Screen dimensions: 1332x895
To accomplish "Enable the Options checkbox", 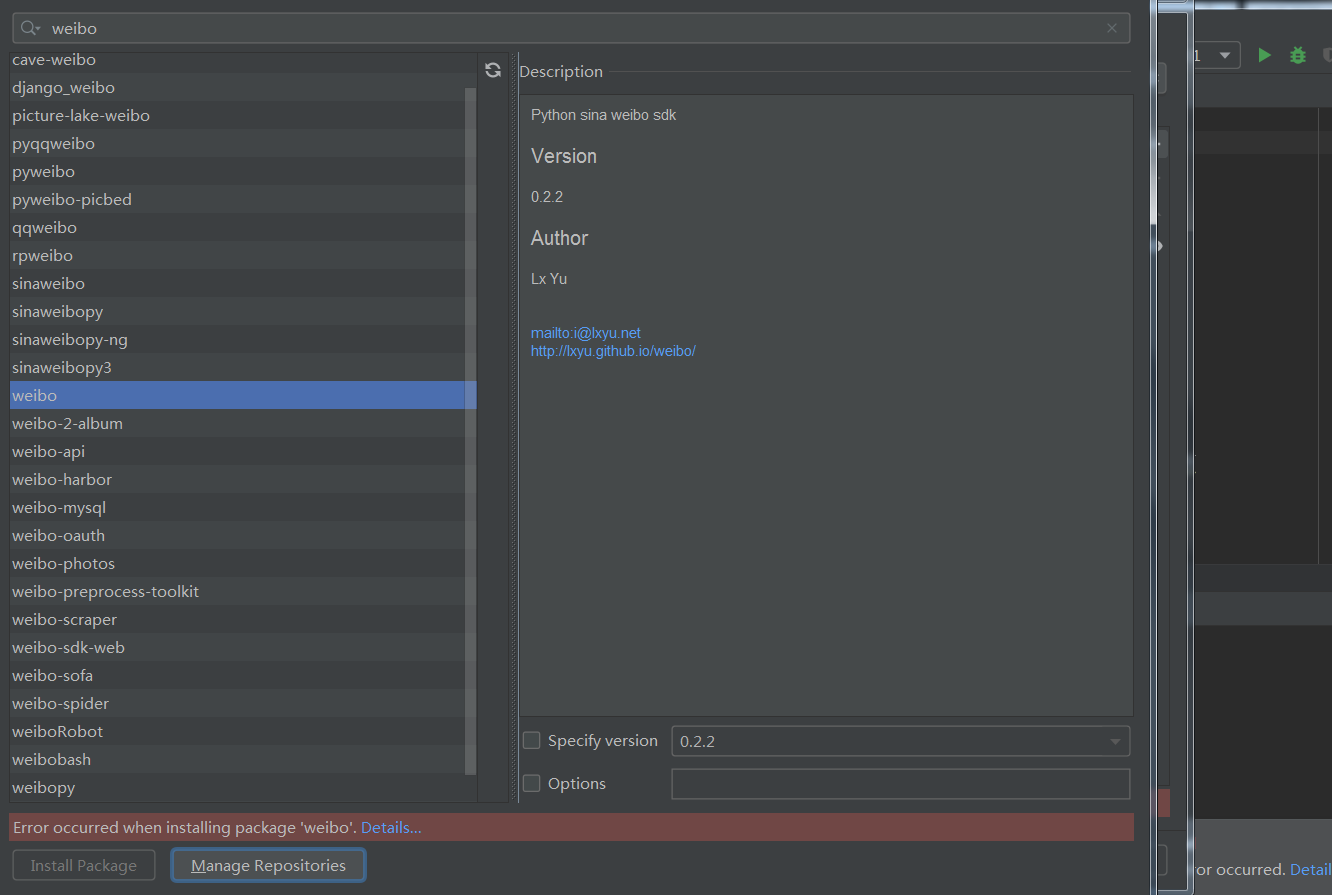I will tap(532, 783).
